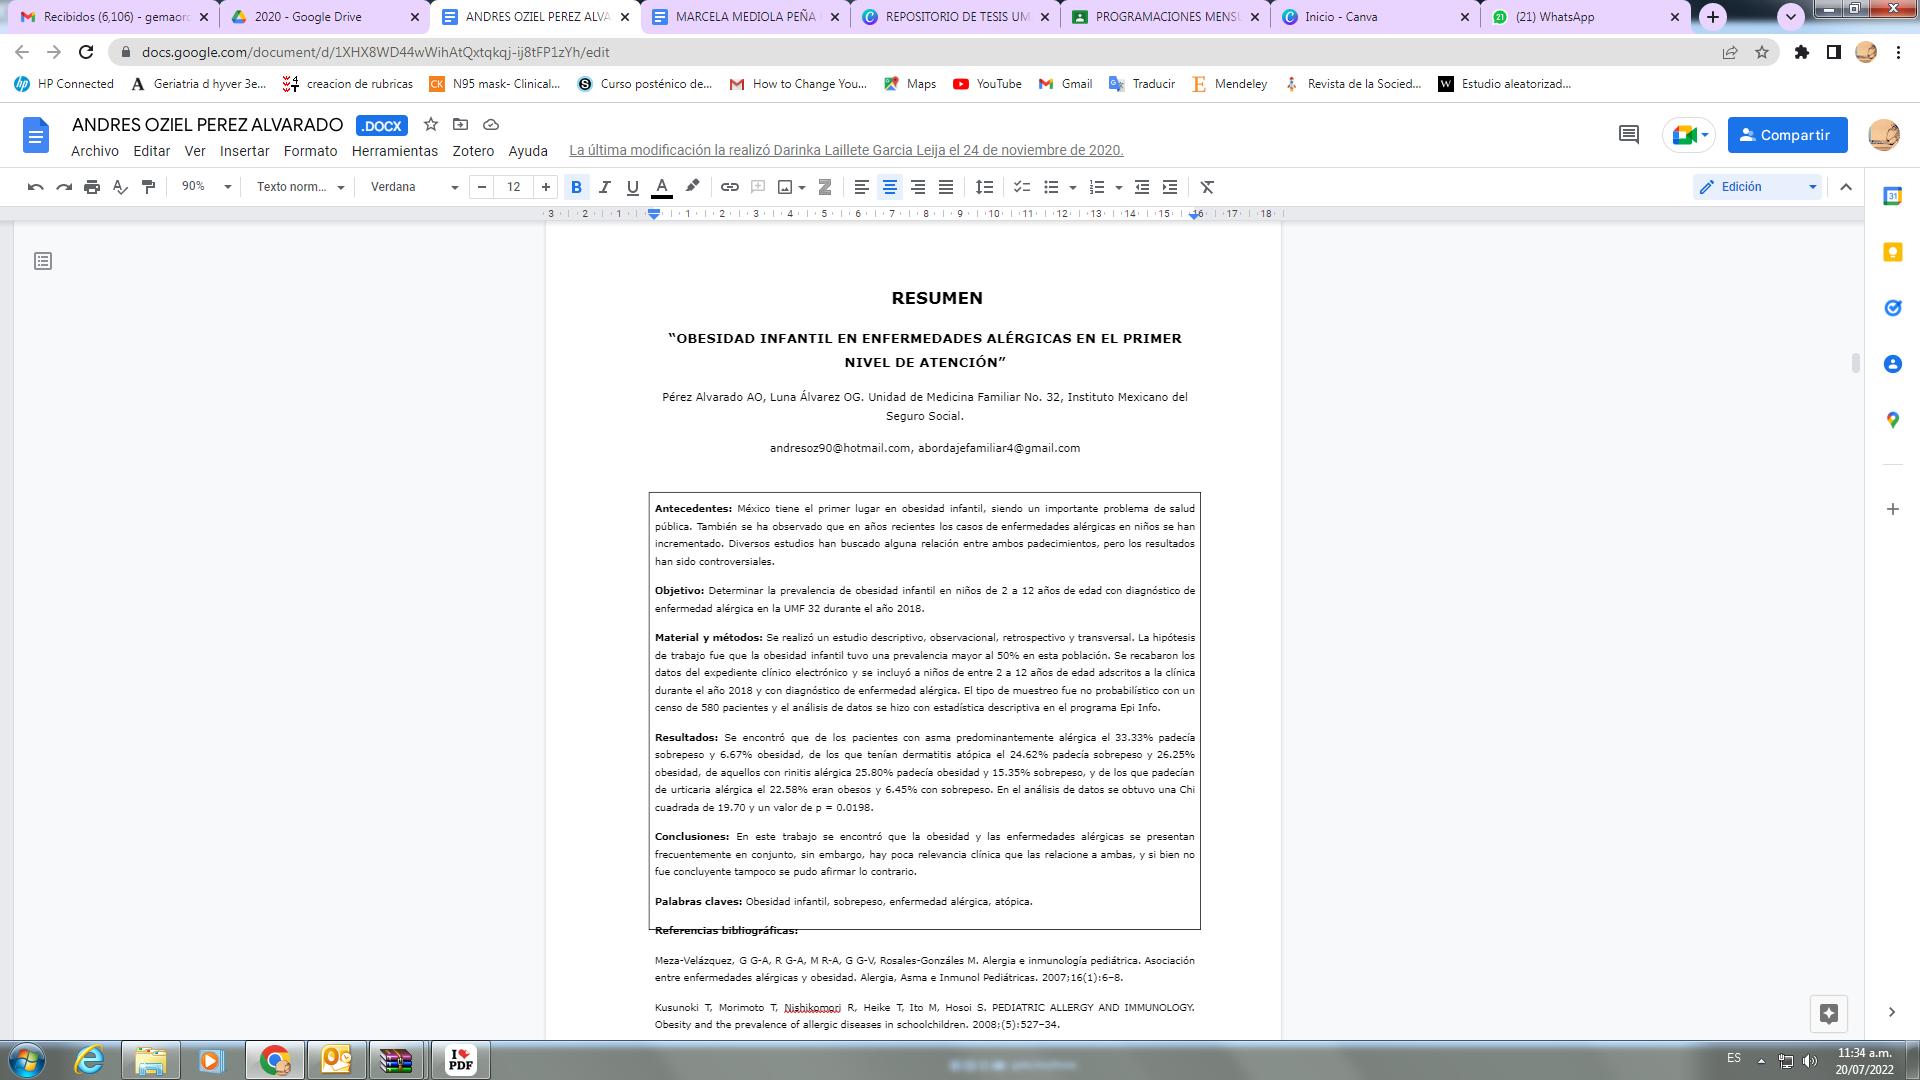Open the paragraph style dropdown
Viewport: 1920px width, 1080px height.
[300, 187]
